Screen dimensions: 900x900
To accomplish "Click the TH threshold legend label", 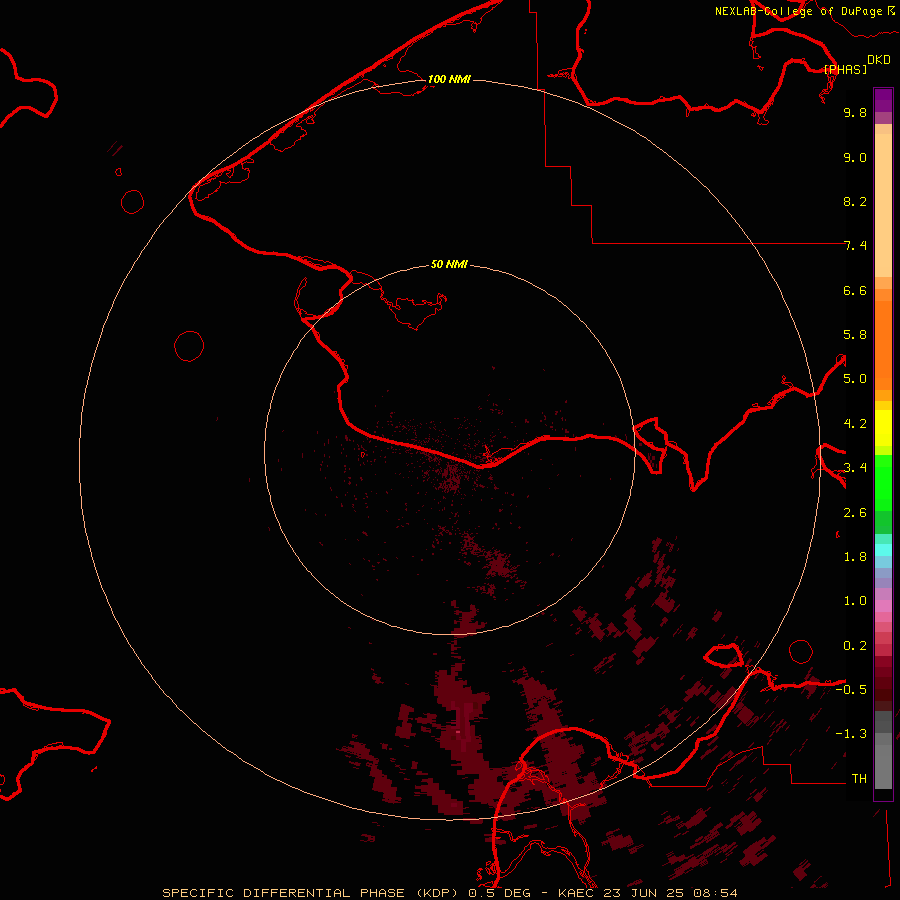I will point(859,779).
